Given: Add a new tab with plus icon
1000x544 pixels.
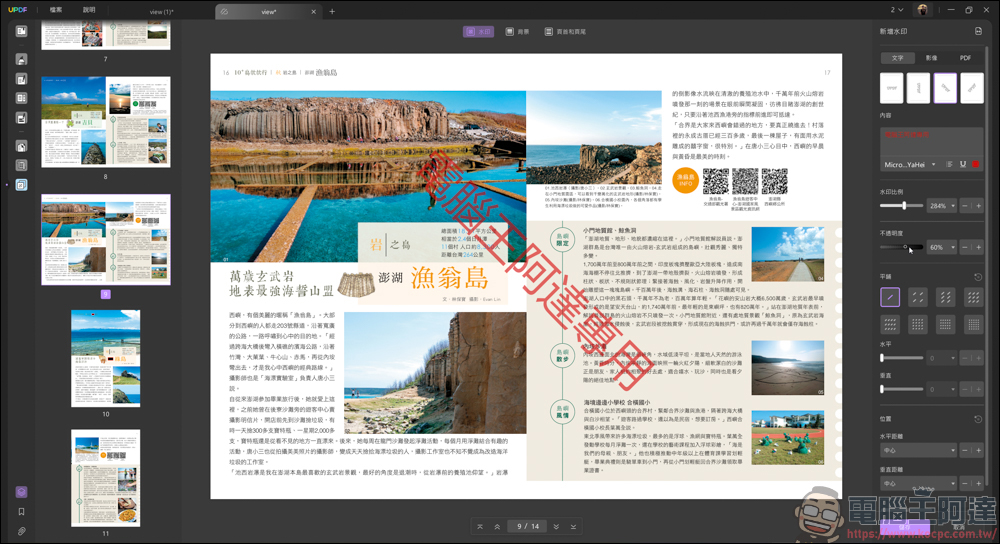Looking at the screenshot, I should point(332,11).
